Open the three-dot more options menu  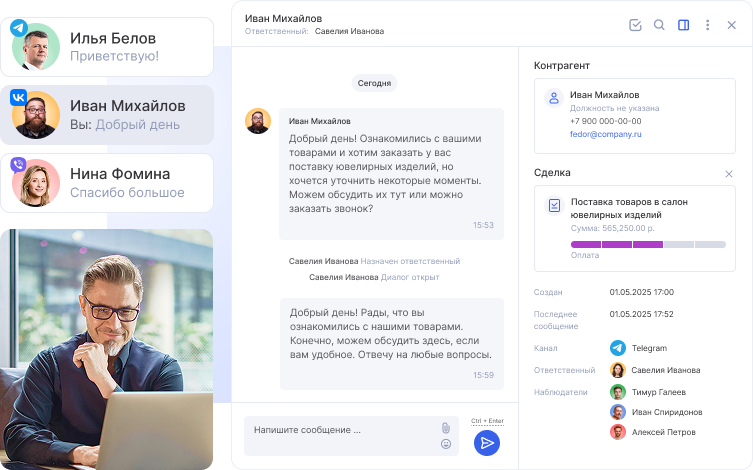coord(708,25)
